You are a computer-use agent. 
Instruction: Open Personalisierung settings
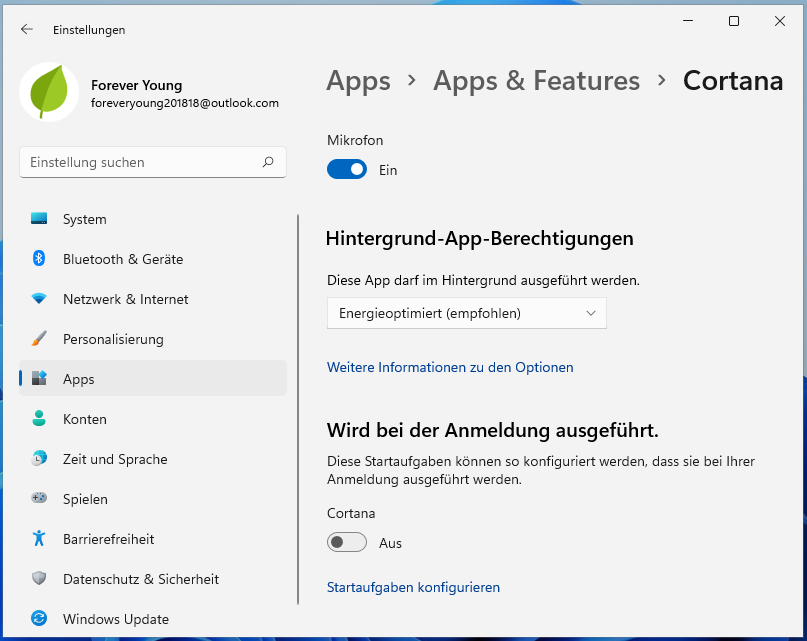tap(153, 339)
